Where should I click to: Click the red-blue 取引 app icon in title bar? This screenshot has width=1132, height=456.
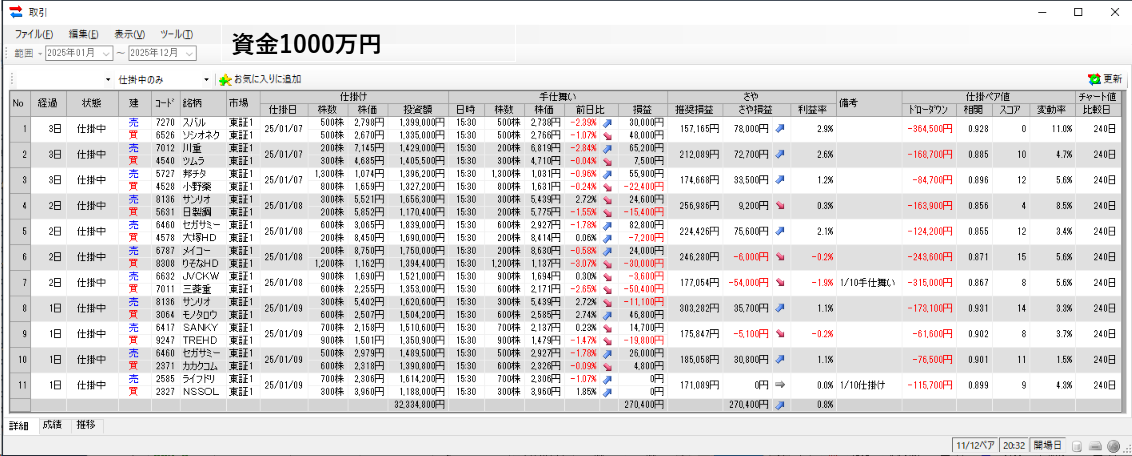tap(15, 12)
